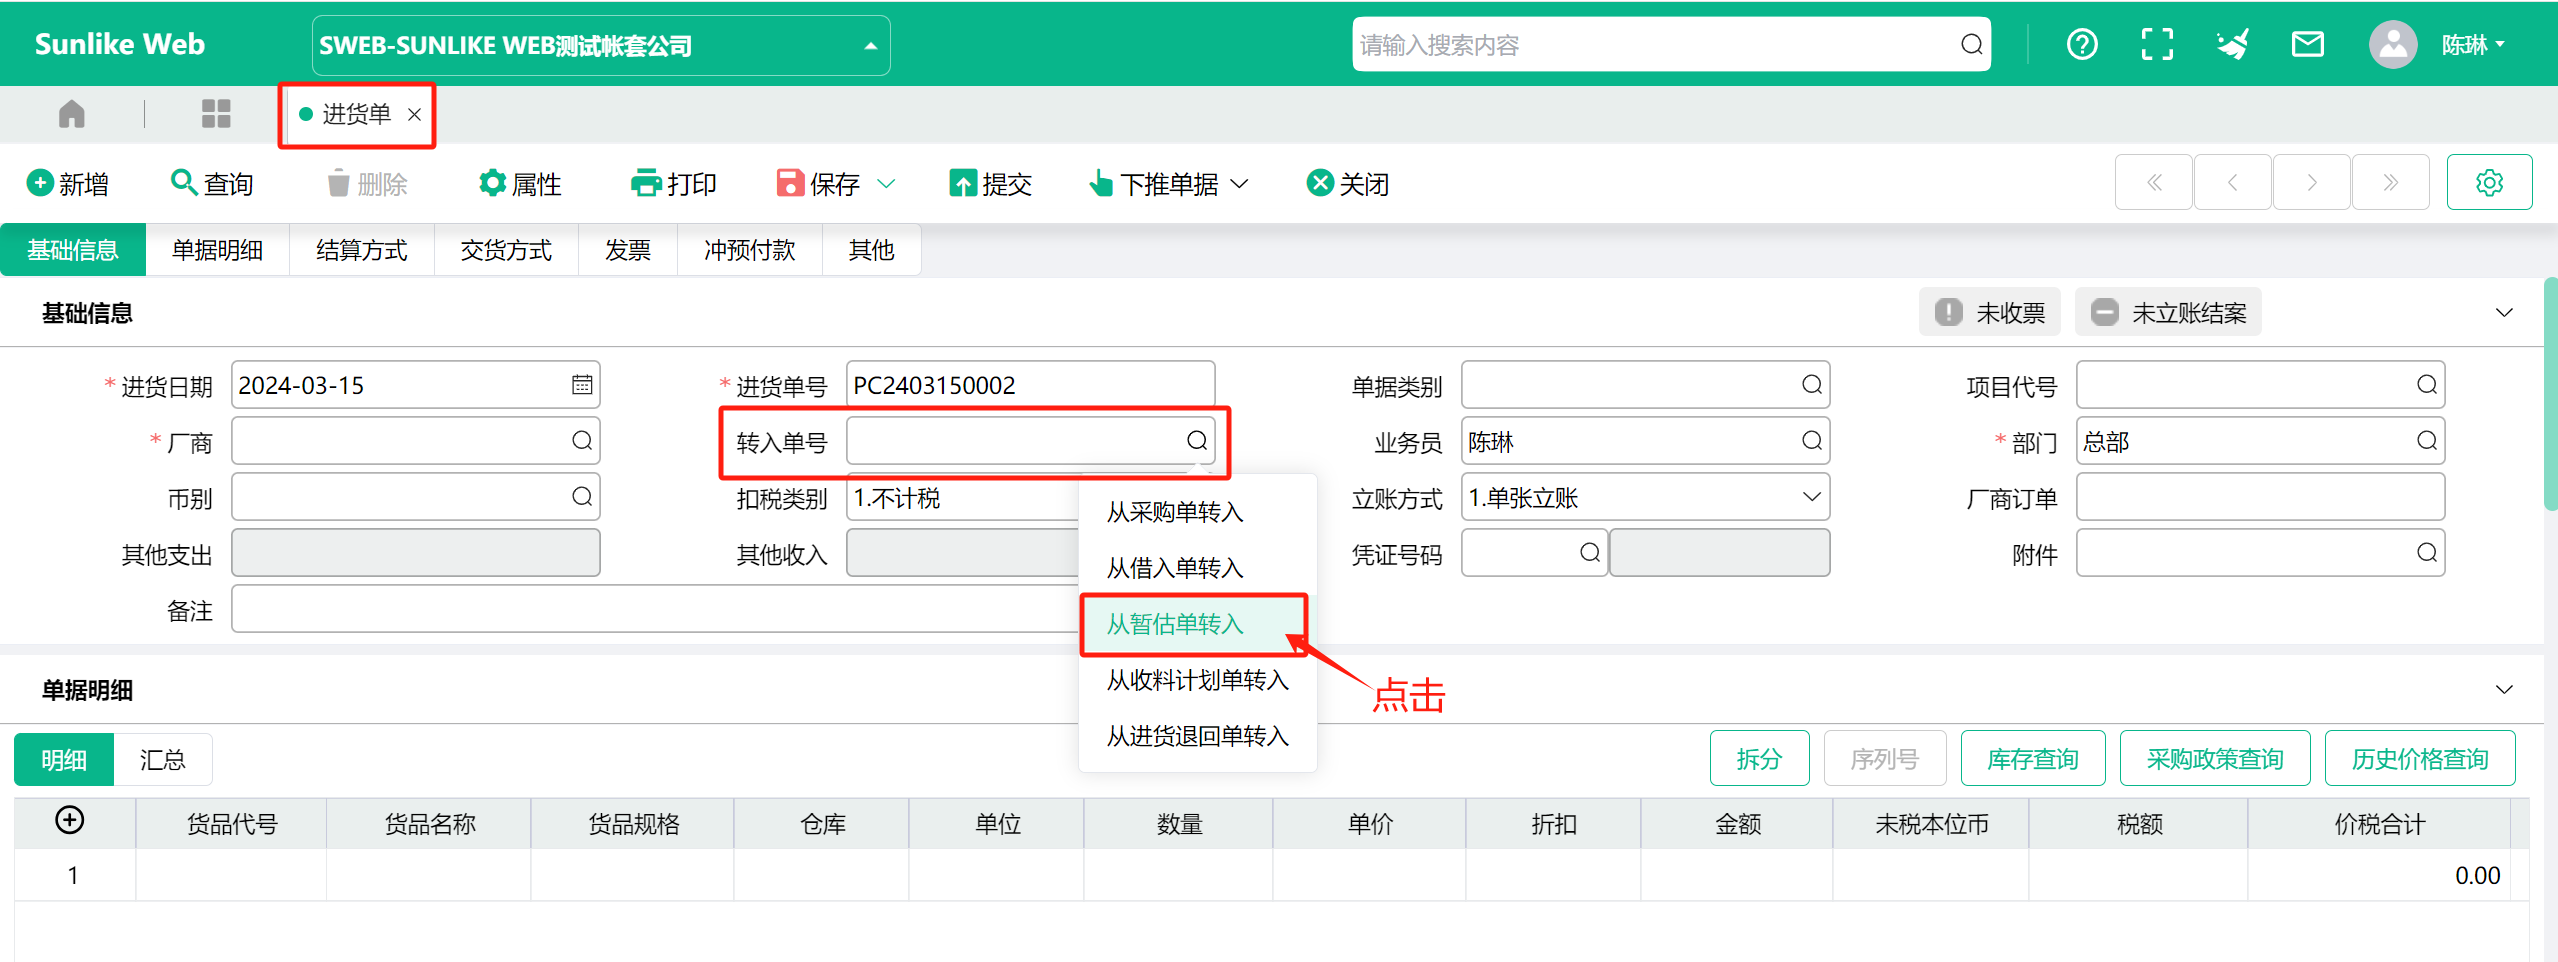Click 新增 to add a new document
Screen dimensions: 2558x962
(x=68, y=184)
